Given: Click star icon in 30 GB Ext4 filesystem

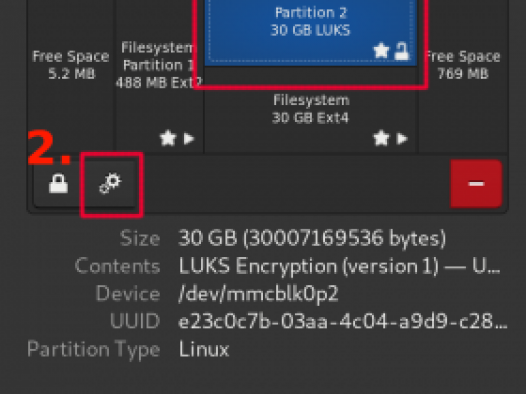Looking at the screenshot, I should [x=381, y=138].
